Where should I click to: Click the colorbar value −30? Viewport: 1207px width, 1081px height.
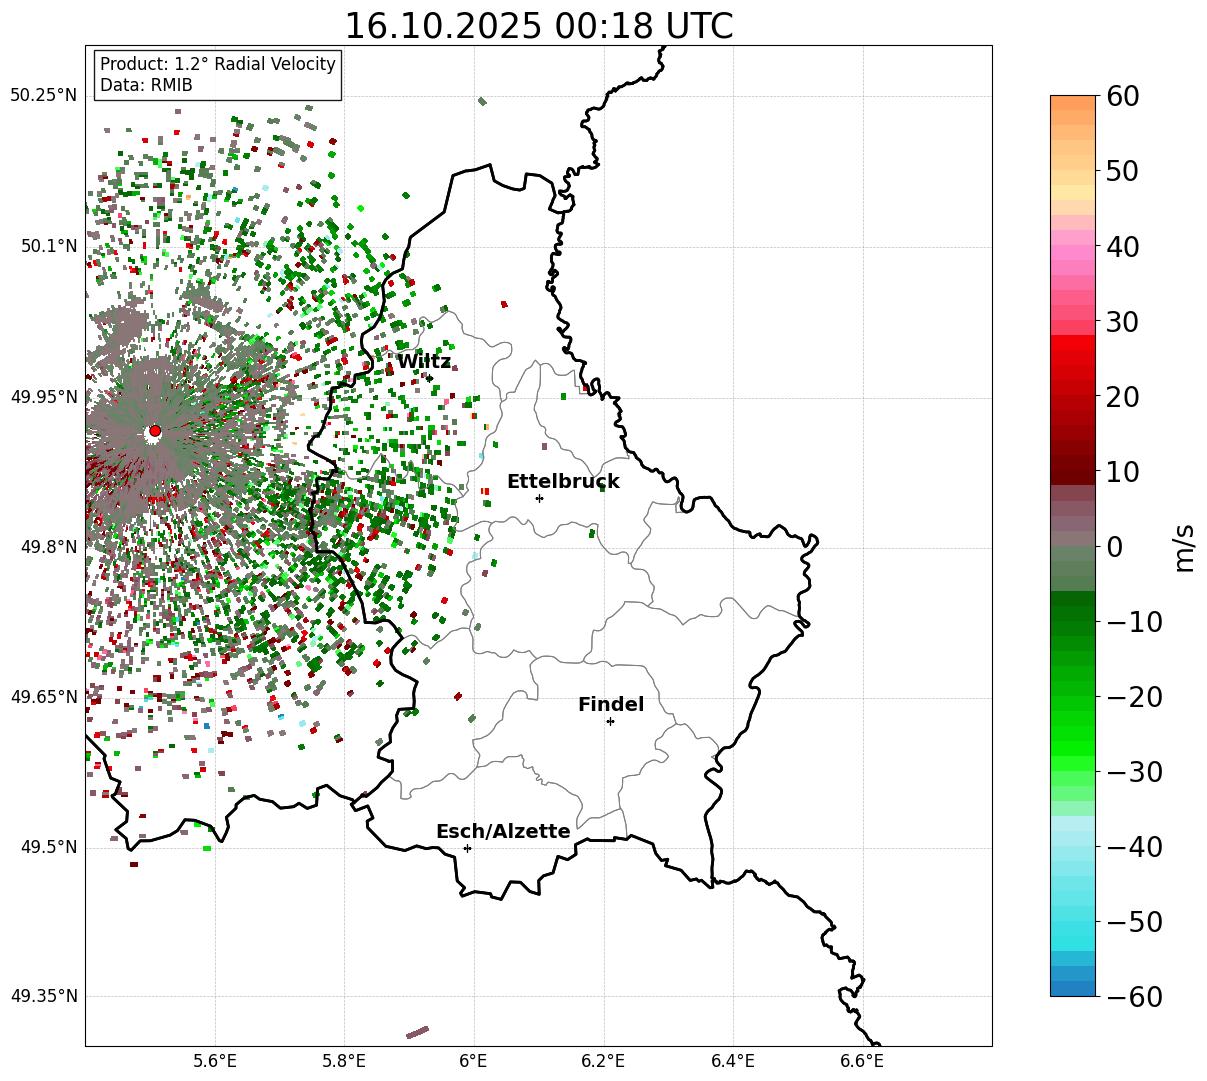[1134, 772]
